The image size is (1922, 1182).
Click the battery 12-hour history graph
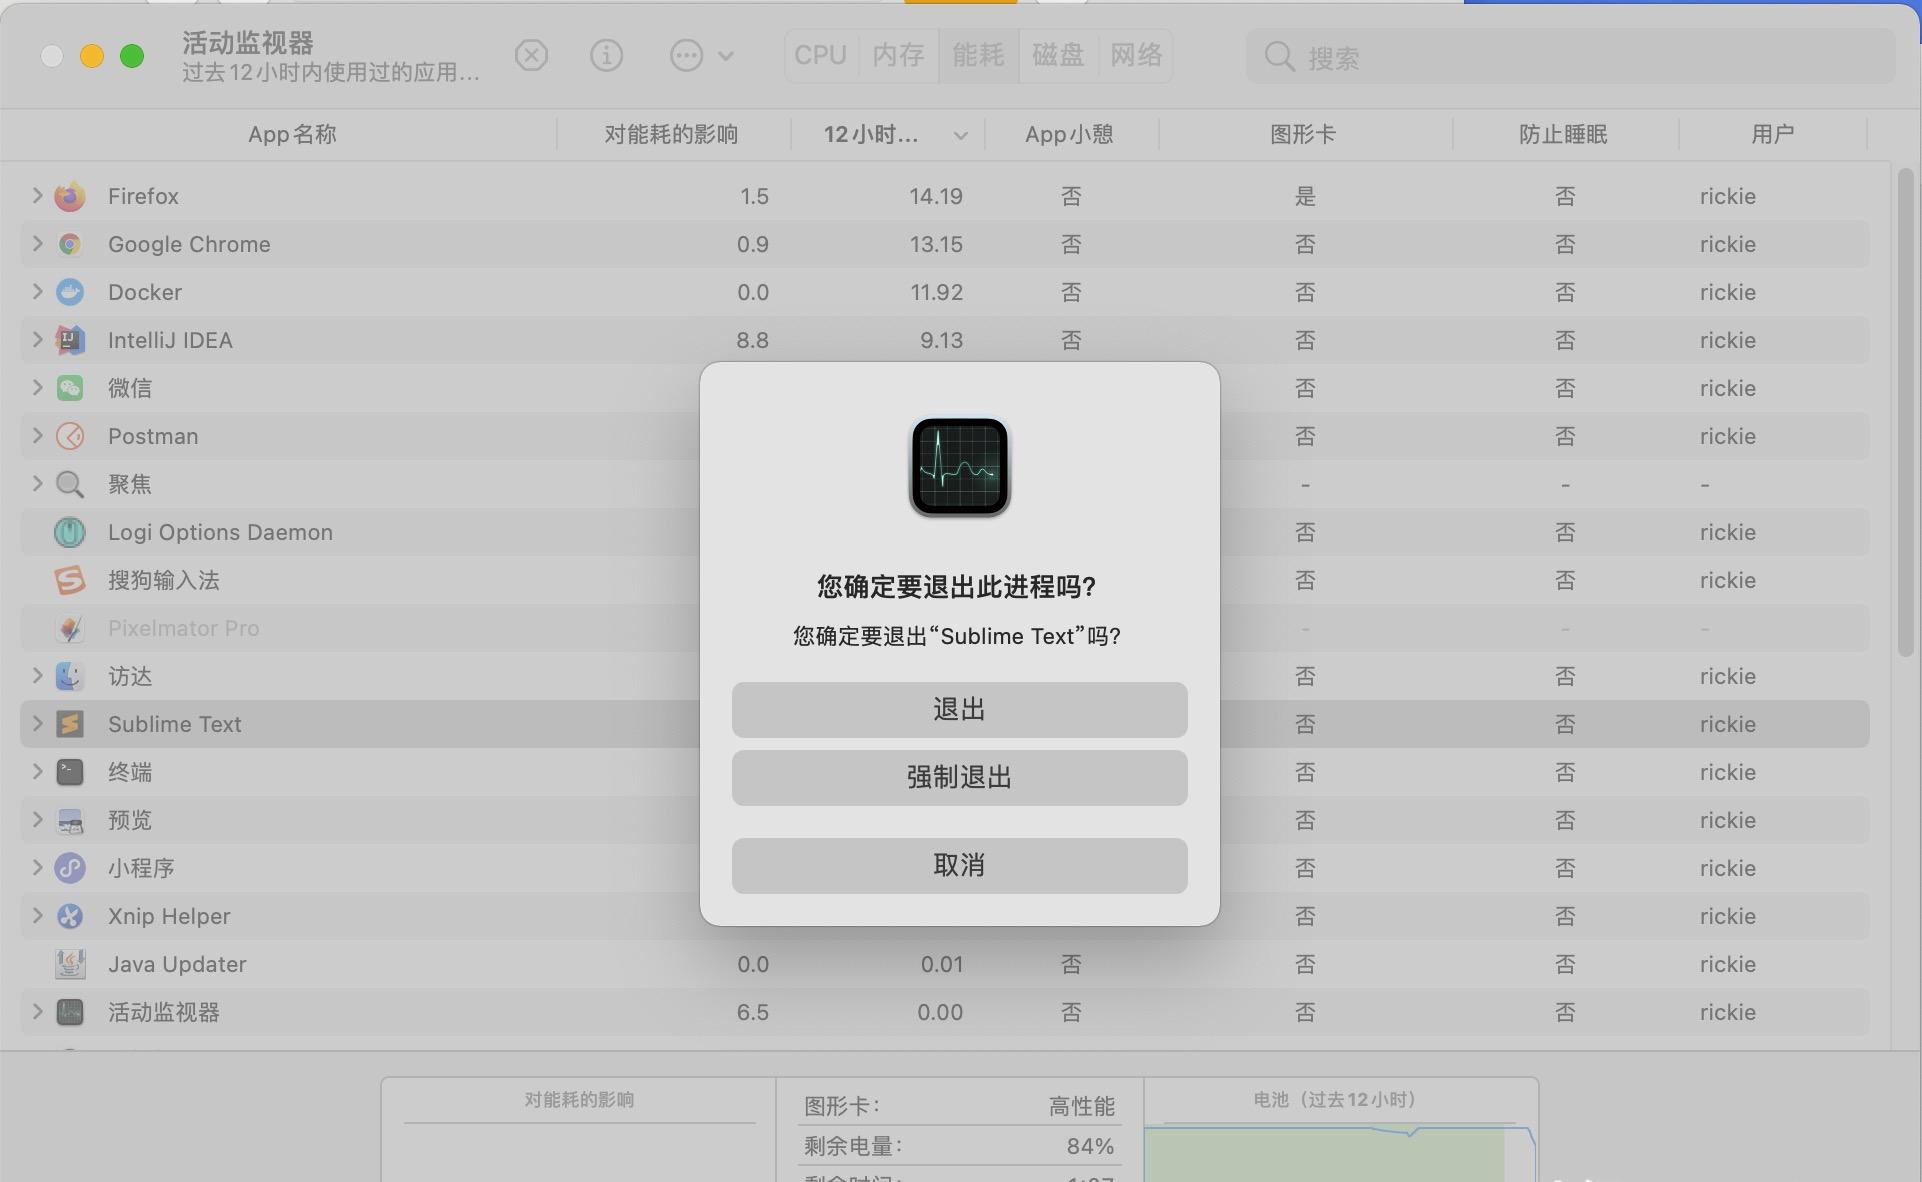[1340, 1152]
